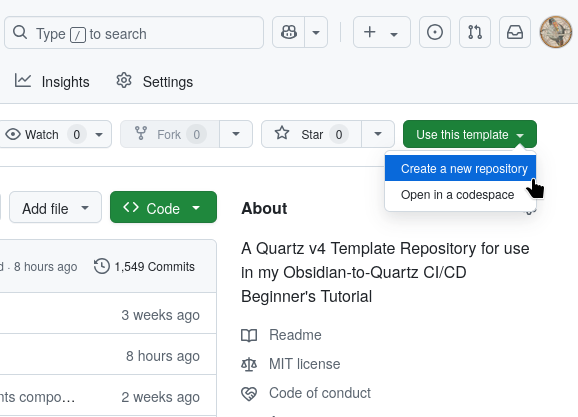
Task: Click the star icon on Star button
Action: [282, 133]
